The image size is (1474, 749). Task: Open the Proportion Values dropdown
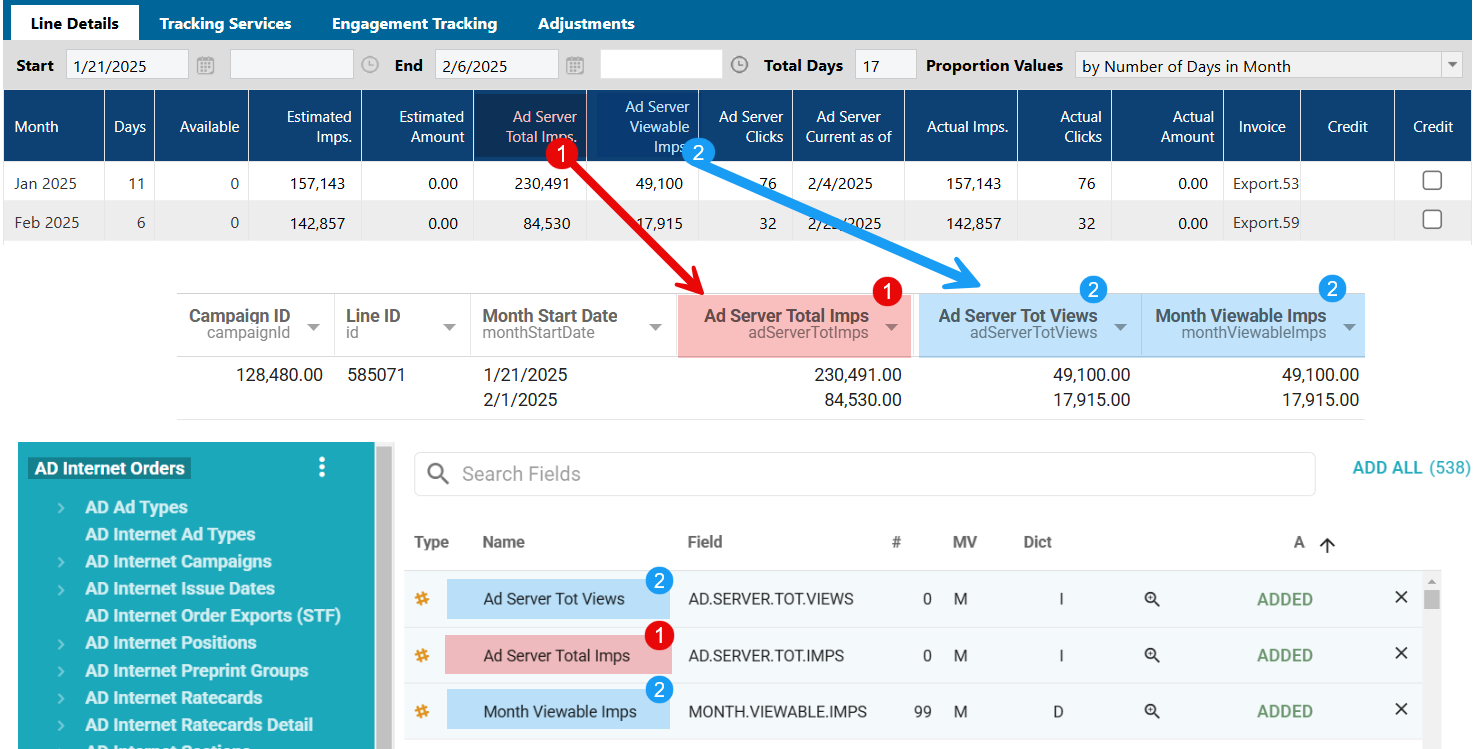point(1452,66)
